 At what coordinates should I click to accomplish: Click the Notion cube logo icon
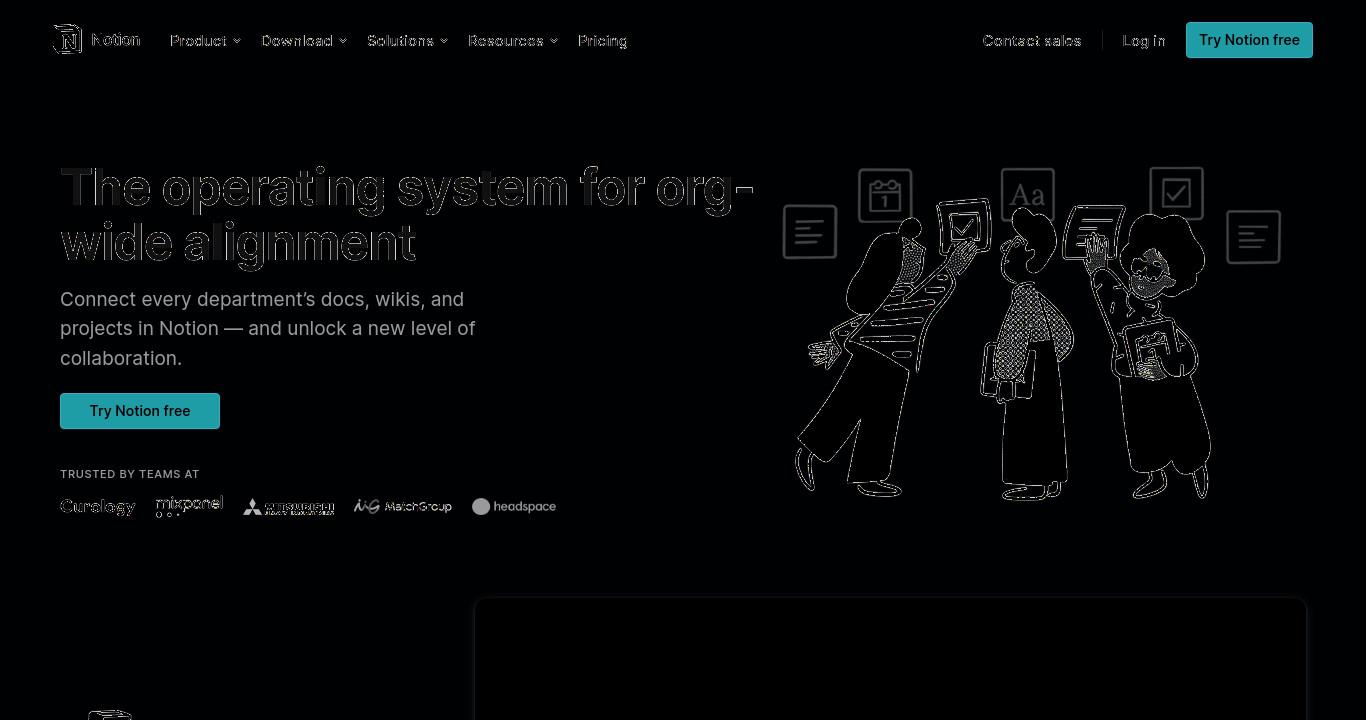click(67, 40)
